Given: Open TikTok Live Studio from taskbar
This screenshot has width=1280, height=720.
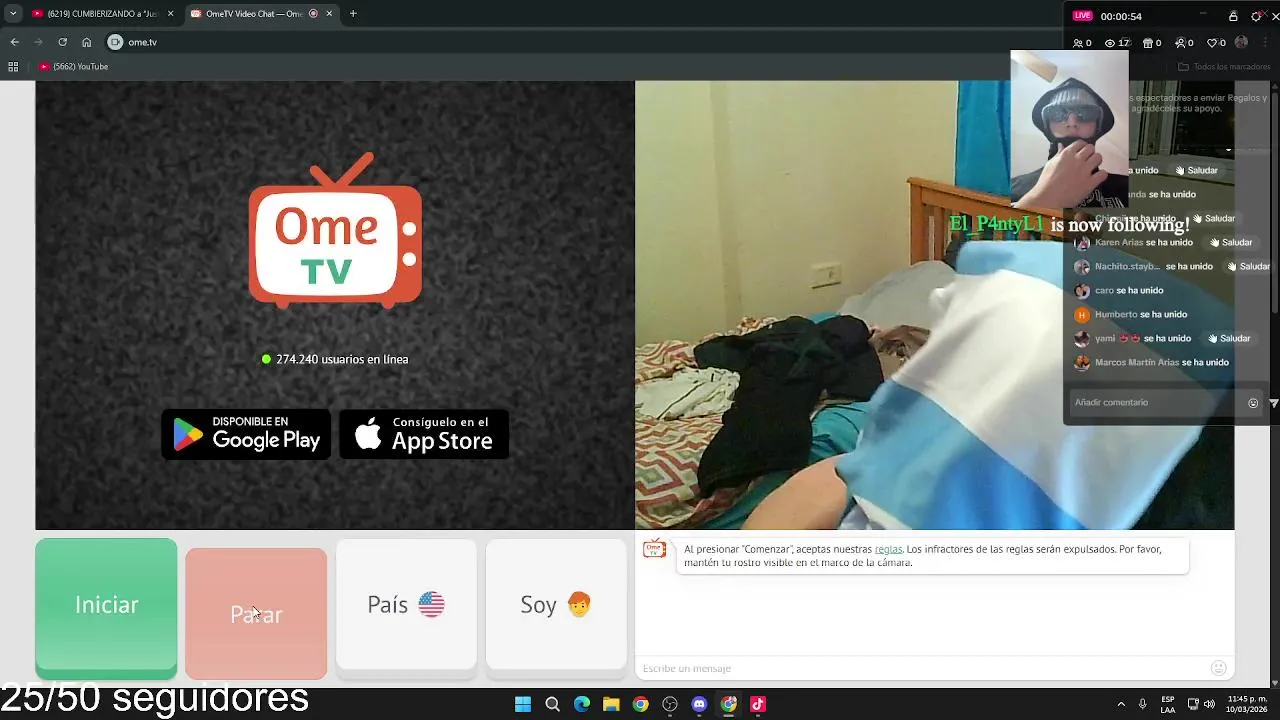Looking at the screenshot, I should point(758,704).
